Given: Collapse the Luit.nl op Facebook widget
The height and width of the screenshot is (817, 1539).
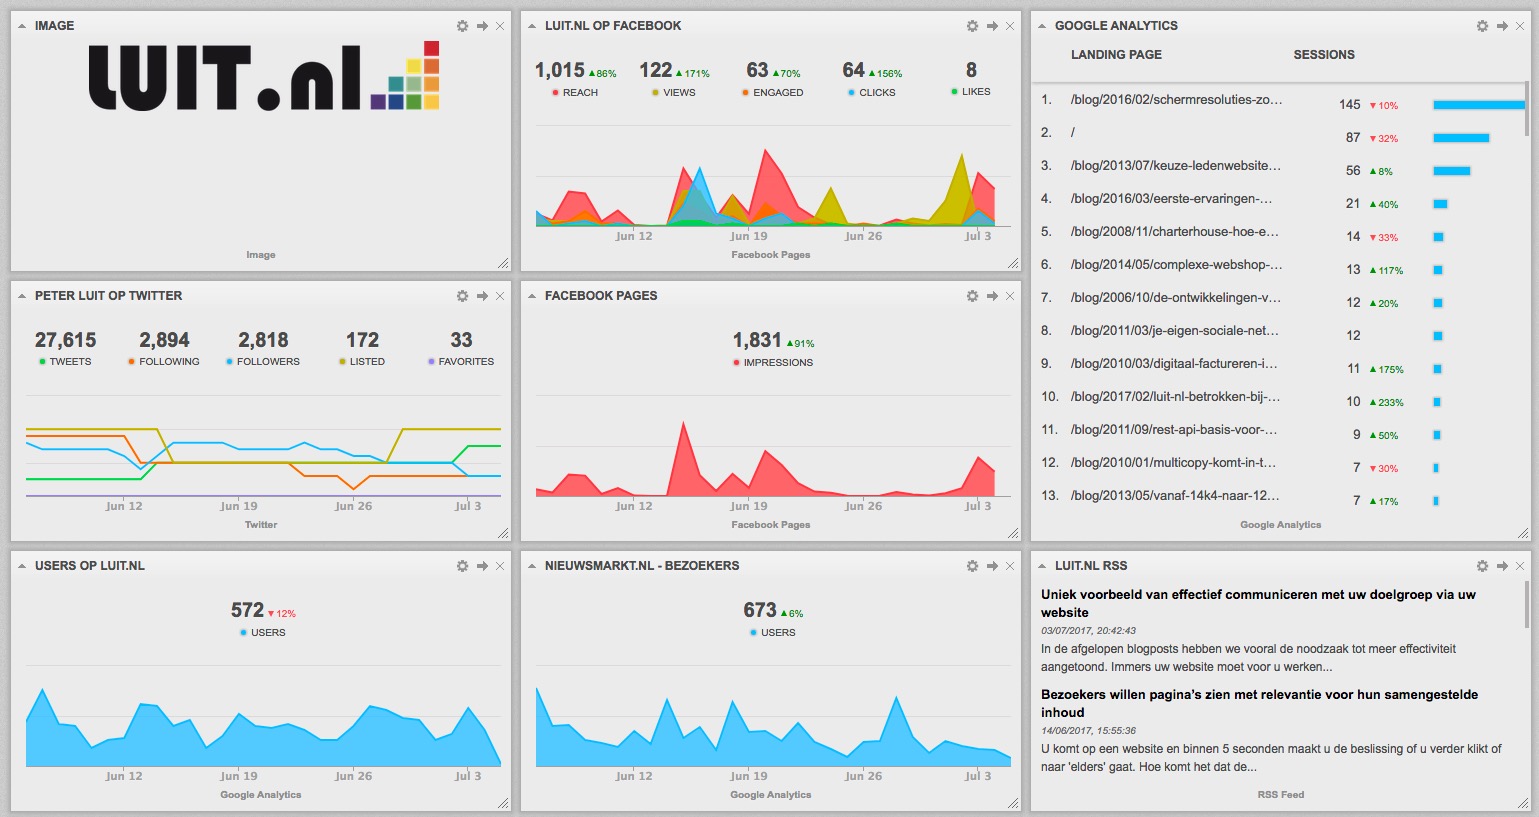Looking at the screenshot, I should [532, 26].
